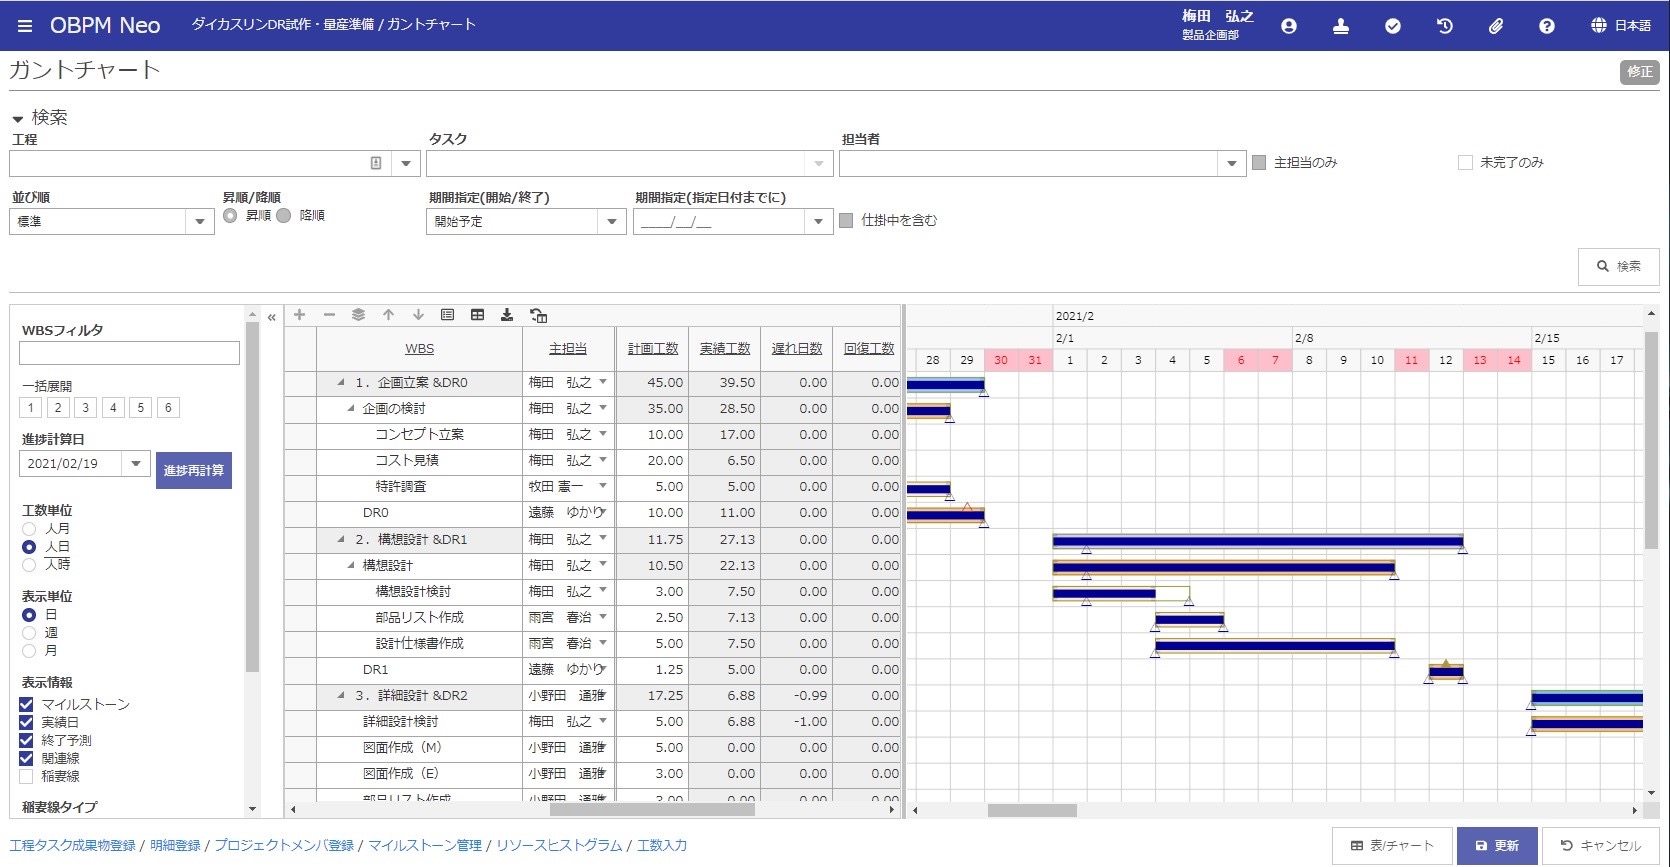Click the 検索 search button
Image resolution: width=1670 pixels, height=867 pixels.
[1618, 266]
